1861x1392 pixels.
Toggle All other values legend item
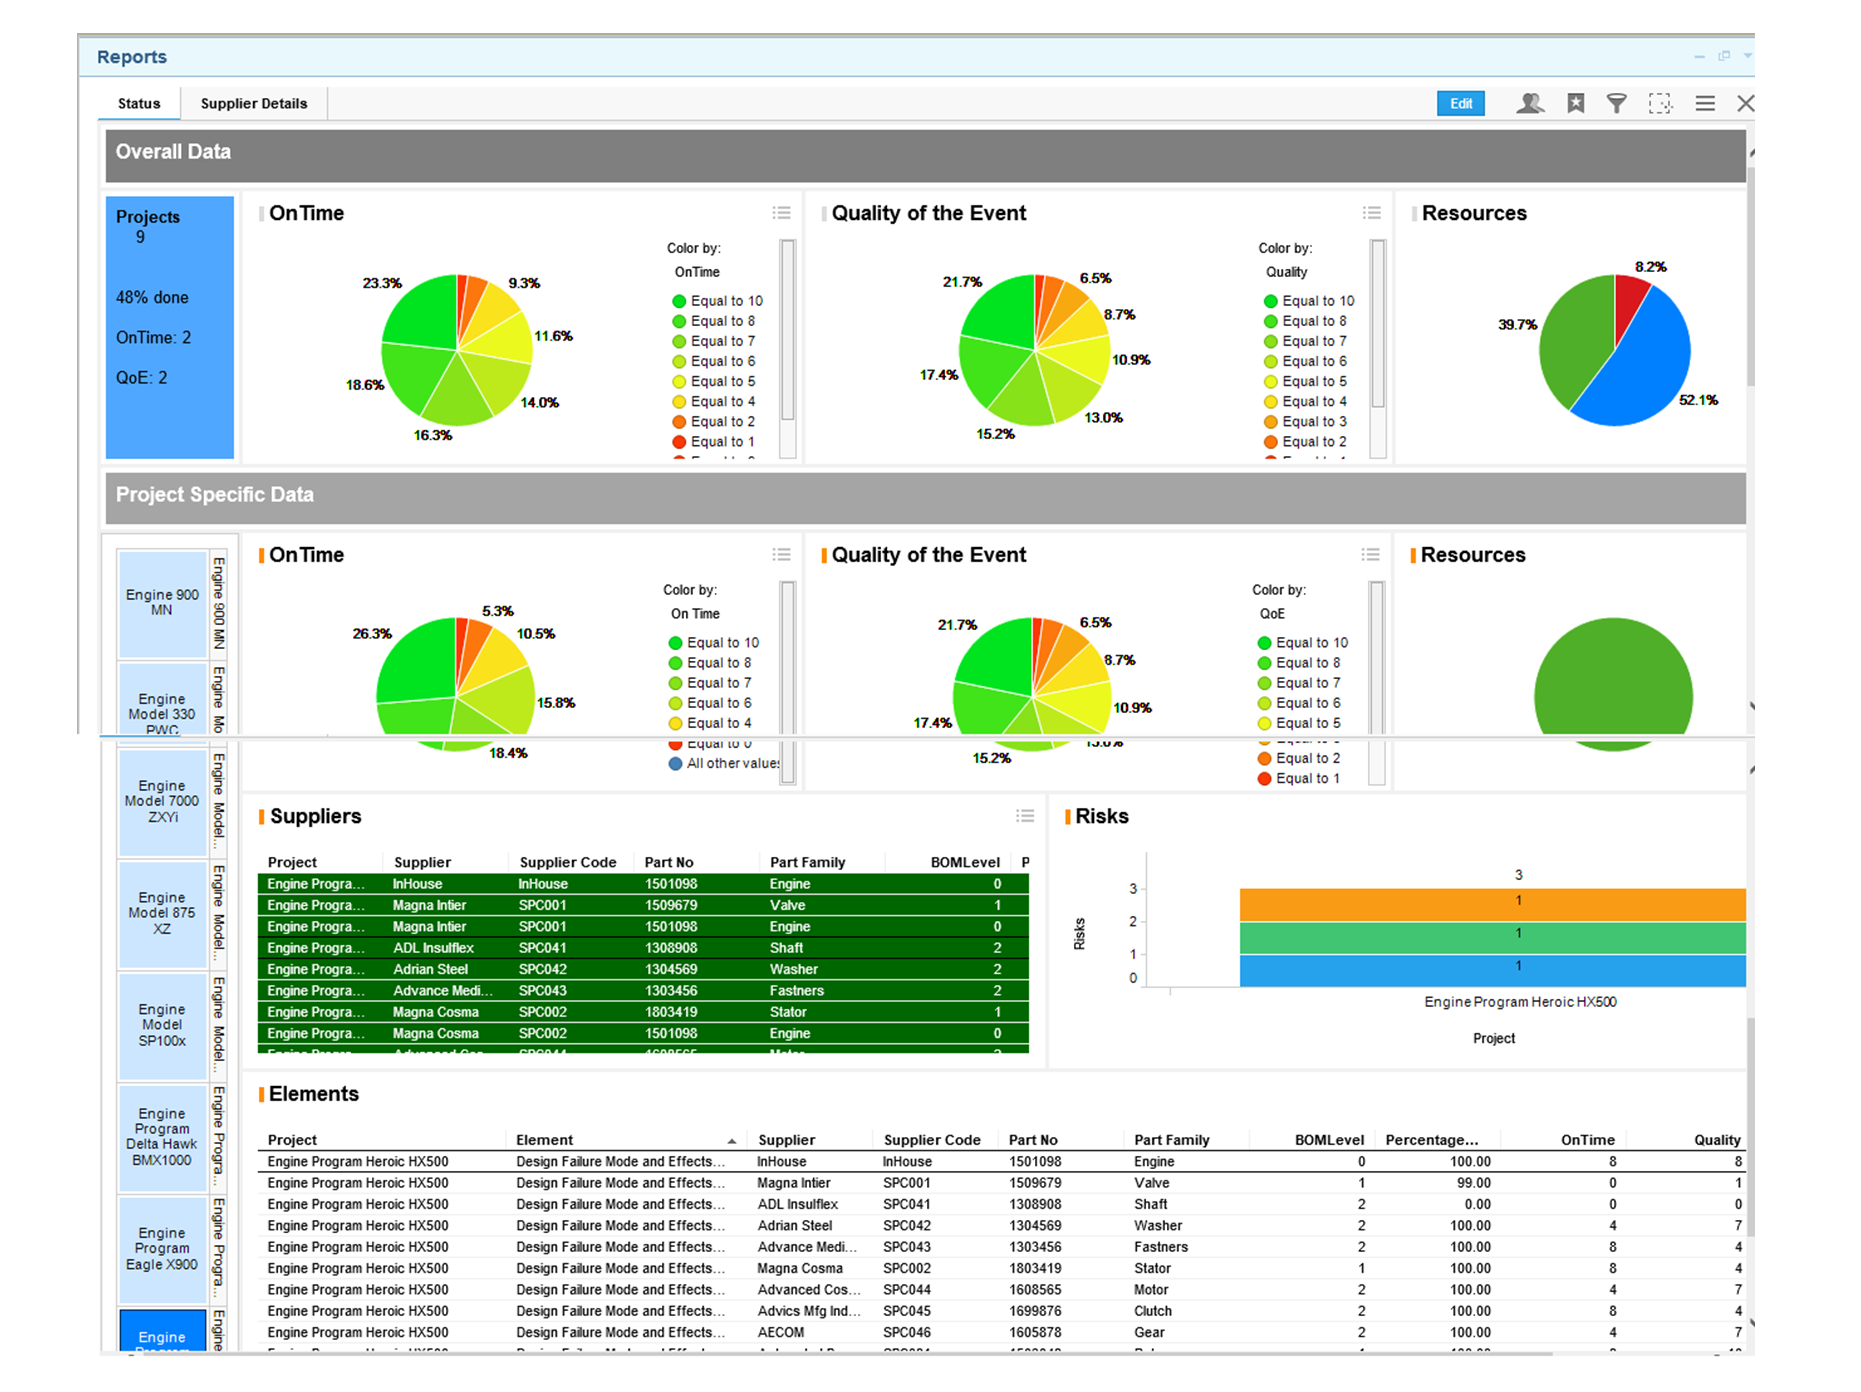pos(725,763)
